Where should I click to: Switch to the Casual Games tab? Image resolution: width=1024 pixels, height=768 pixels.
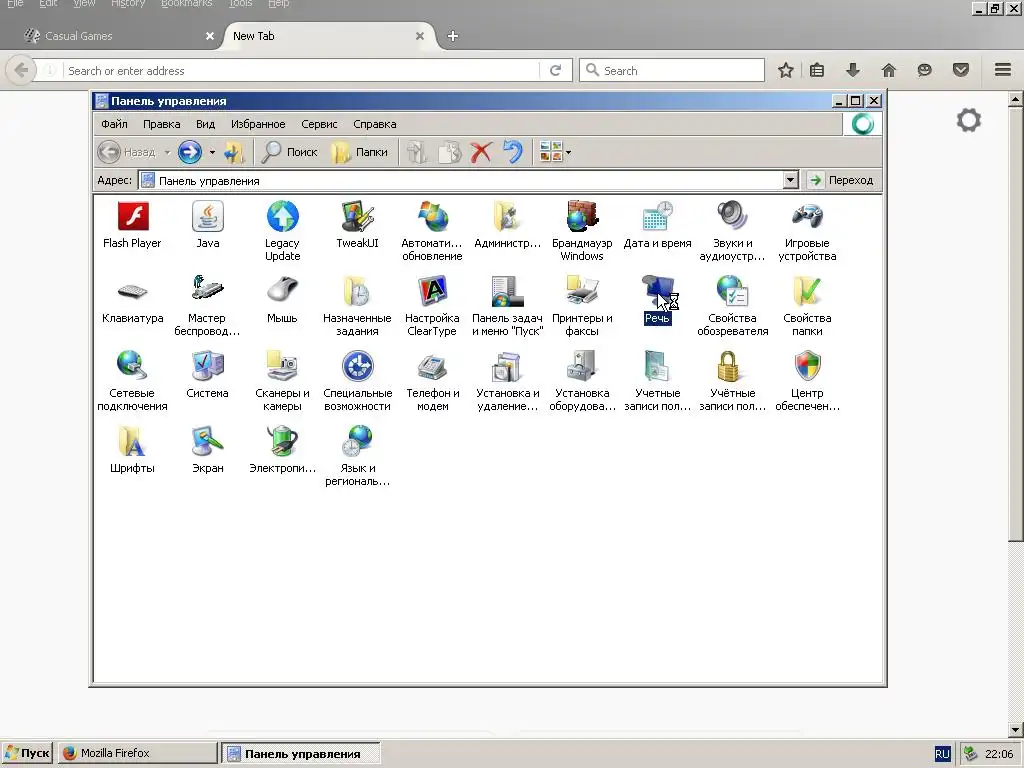tap(119, 36)
